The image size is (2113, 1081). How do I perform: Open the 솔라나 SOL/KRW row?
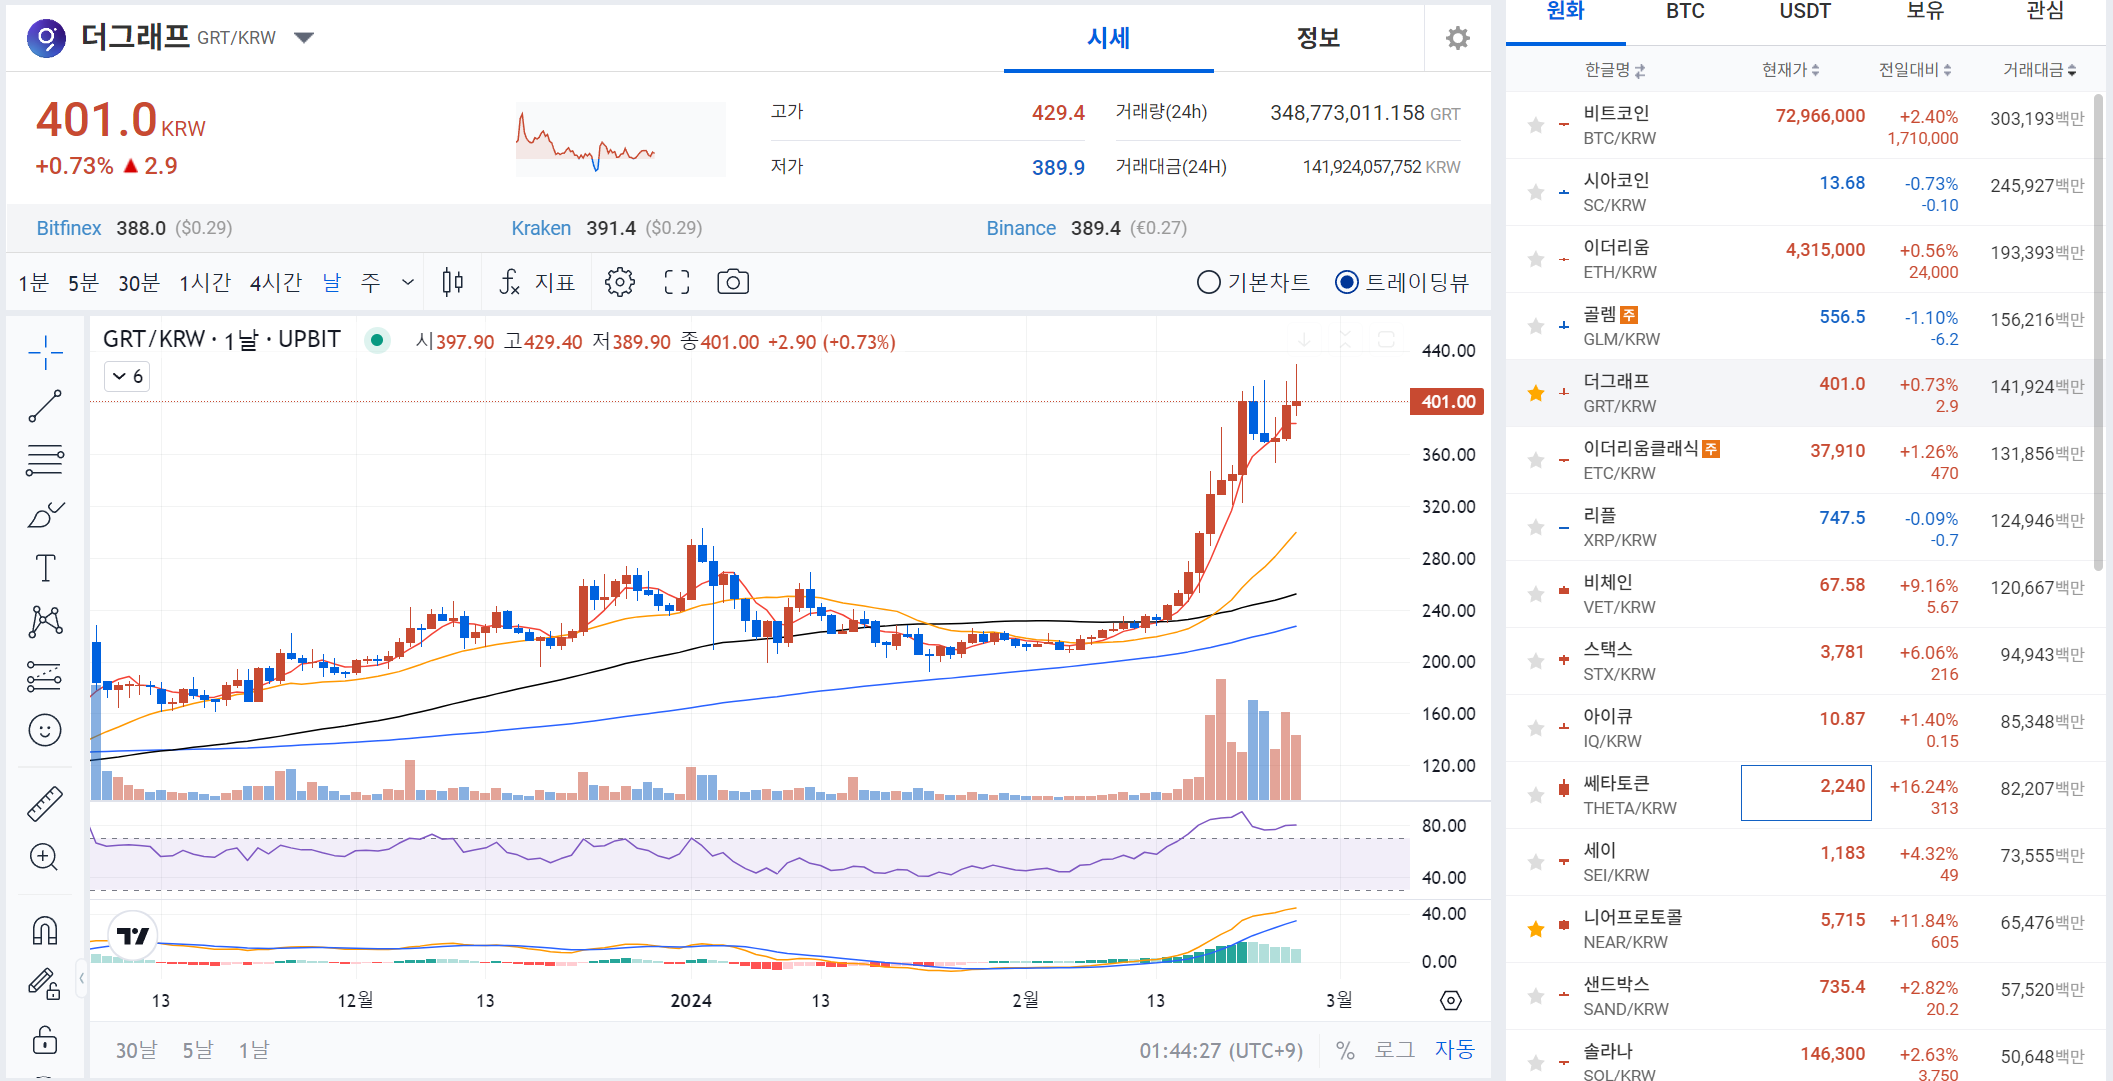click(1800, 1056)
